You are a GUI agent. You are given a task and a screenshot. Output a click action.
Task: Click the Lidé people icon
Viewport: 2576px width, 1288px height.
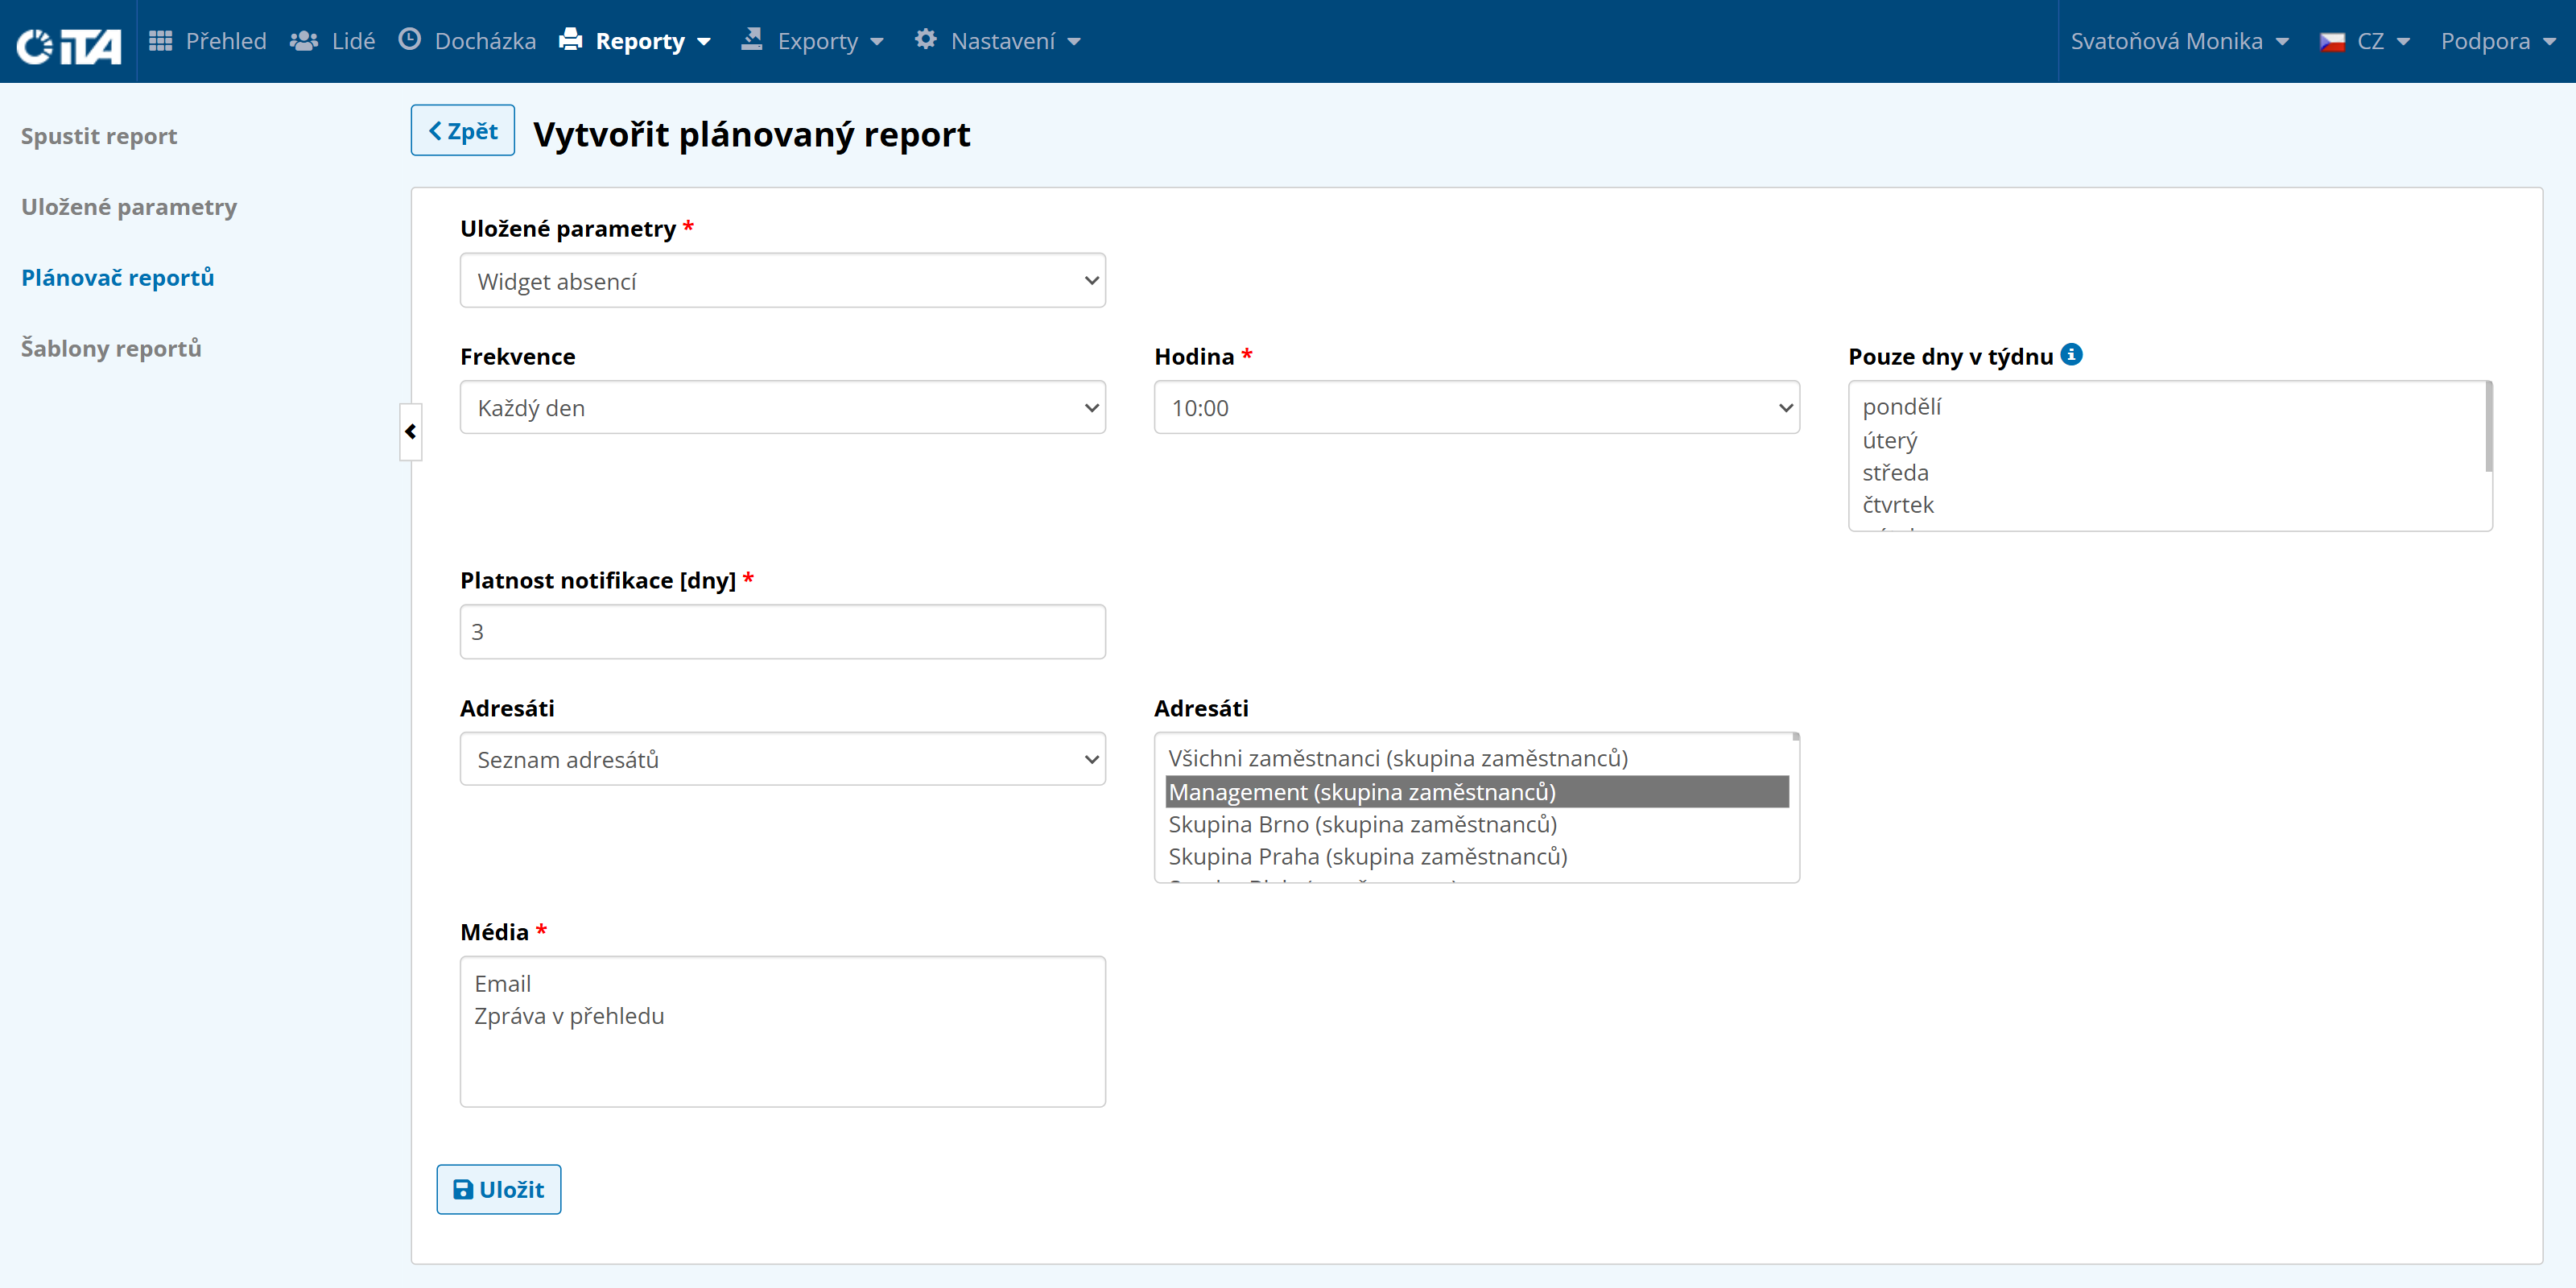303,41
